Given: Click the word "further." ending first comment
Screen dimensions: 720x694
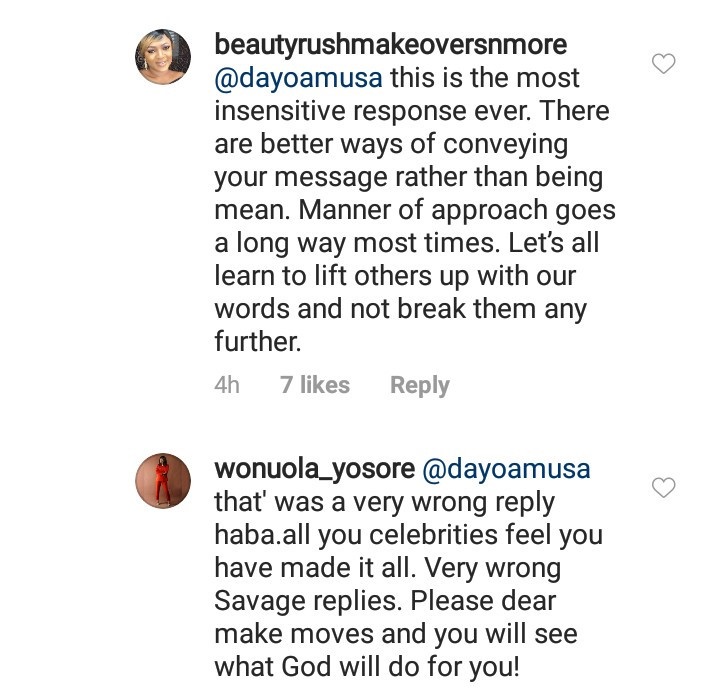Looking at the screenshot, I should (257, 341).
